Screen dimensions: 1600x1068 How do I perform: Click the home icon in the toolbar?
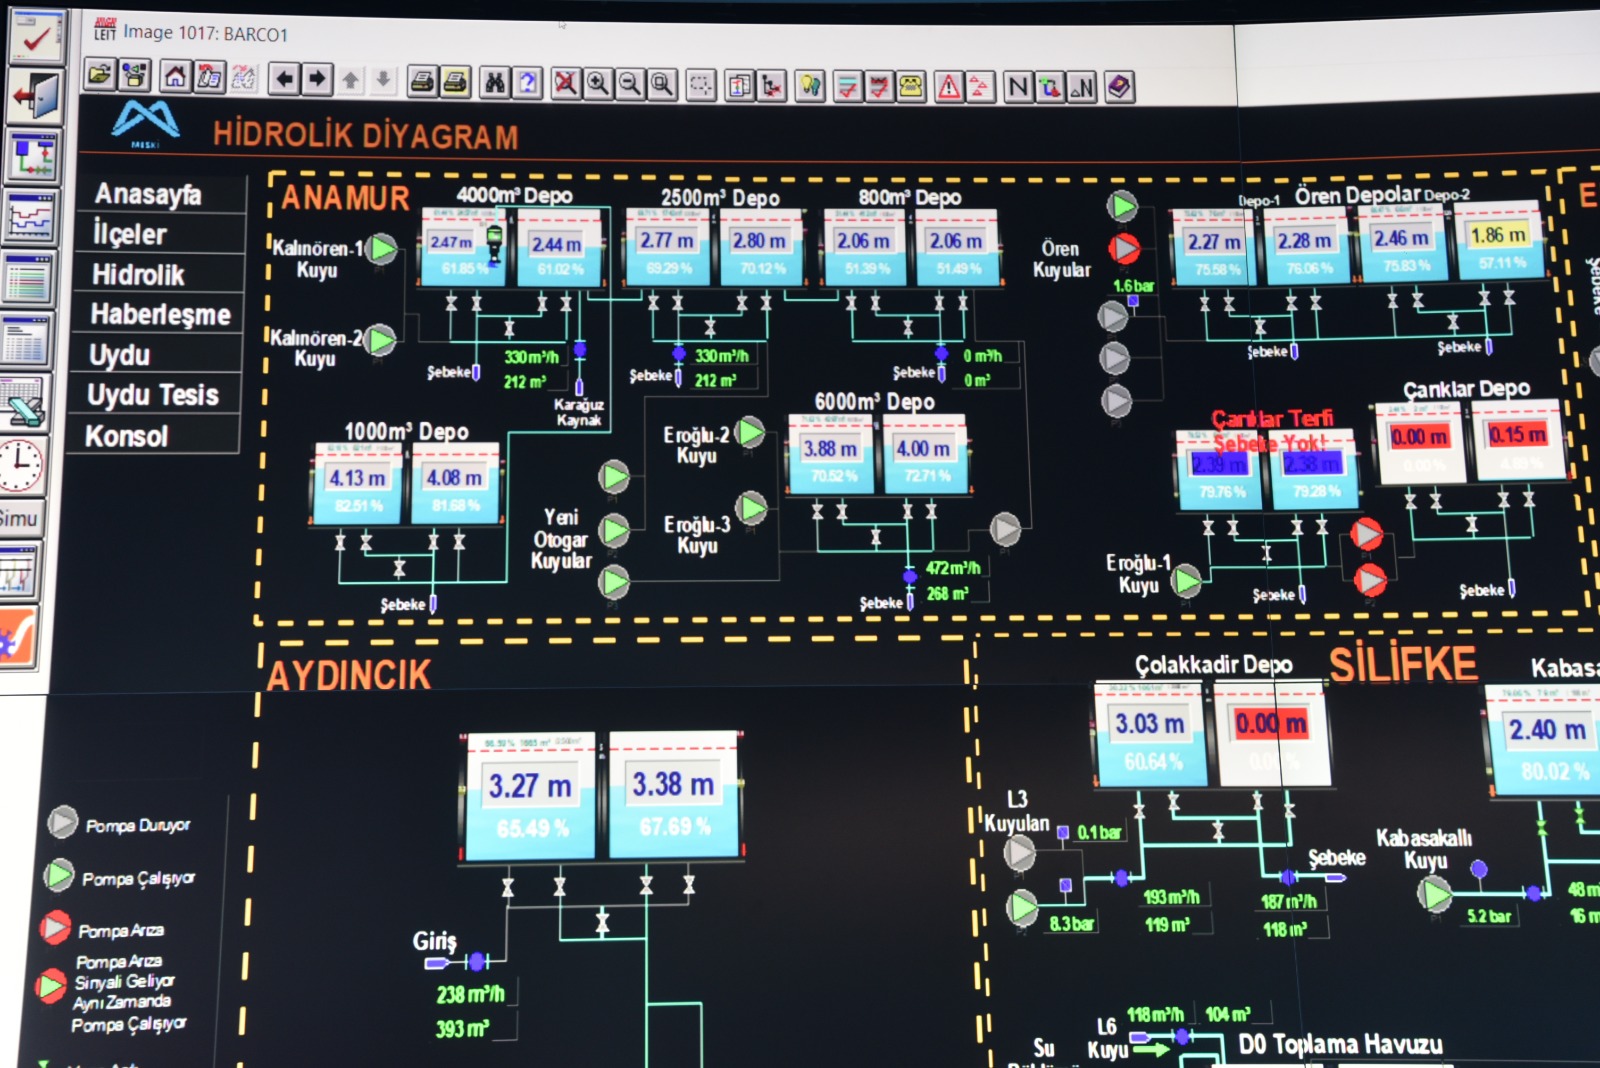coord(175,77)
